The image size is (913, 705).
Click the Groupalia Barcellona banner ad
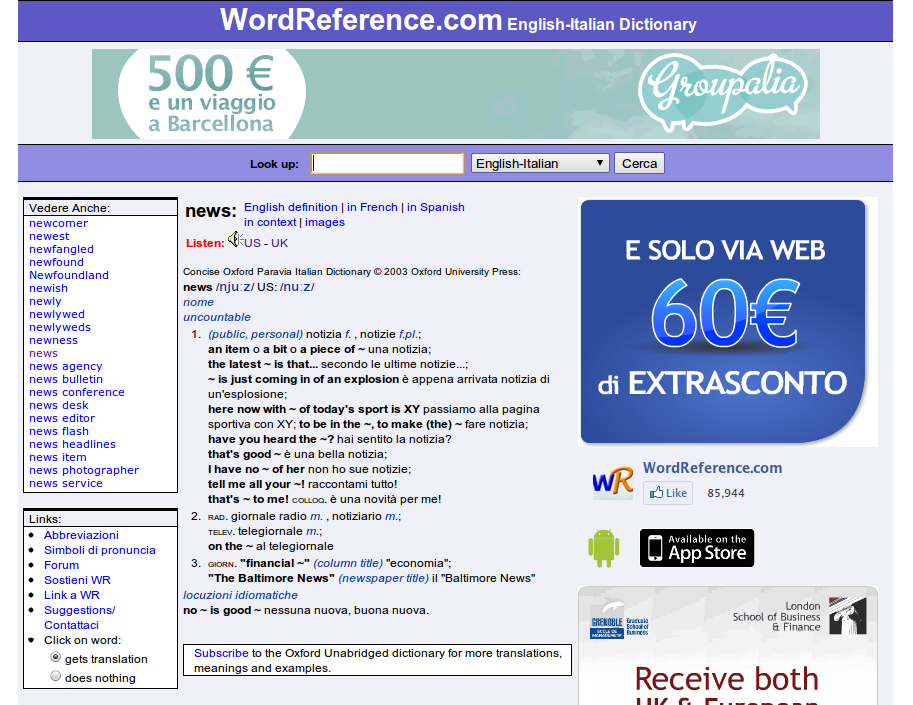(455, 94)
